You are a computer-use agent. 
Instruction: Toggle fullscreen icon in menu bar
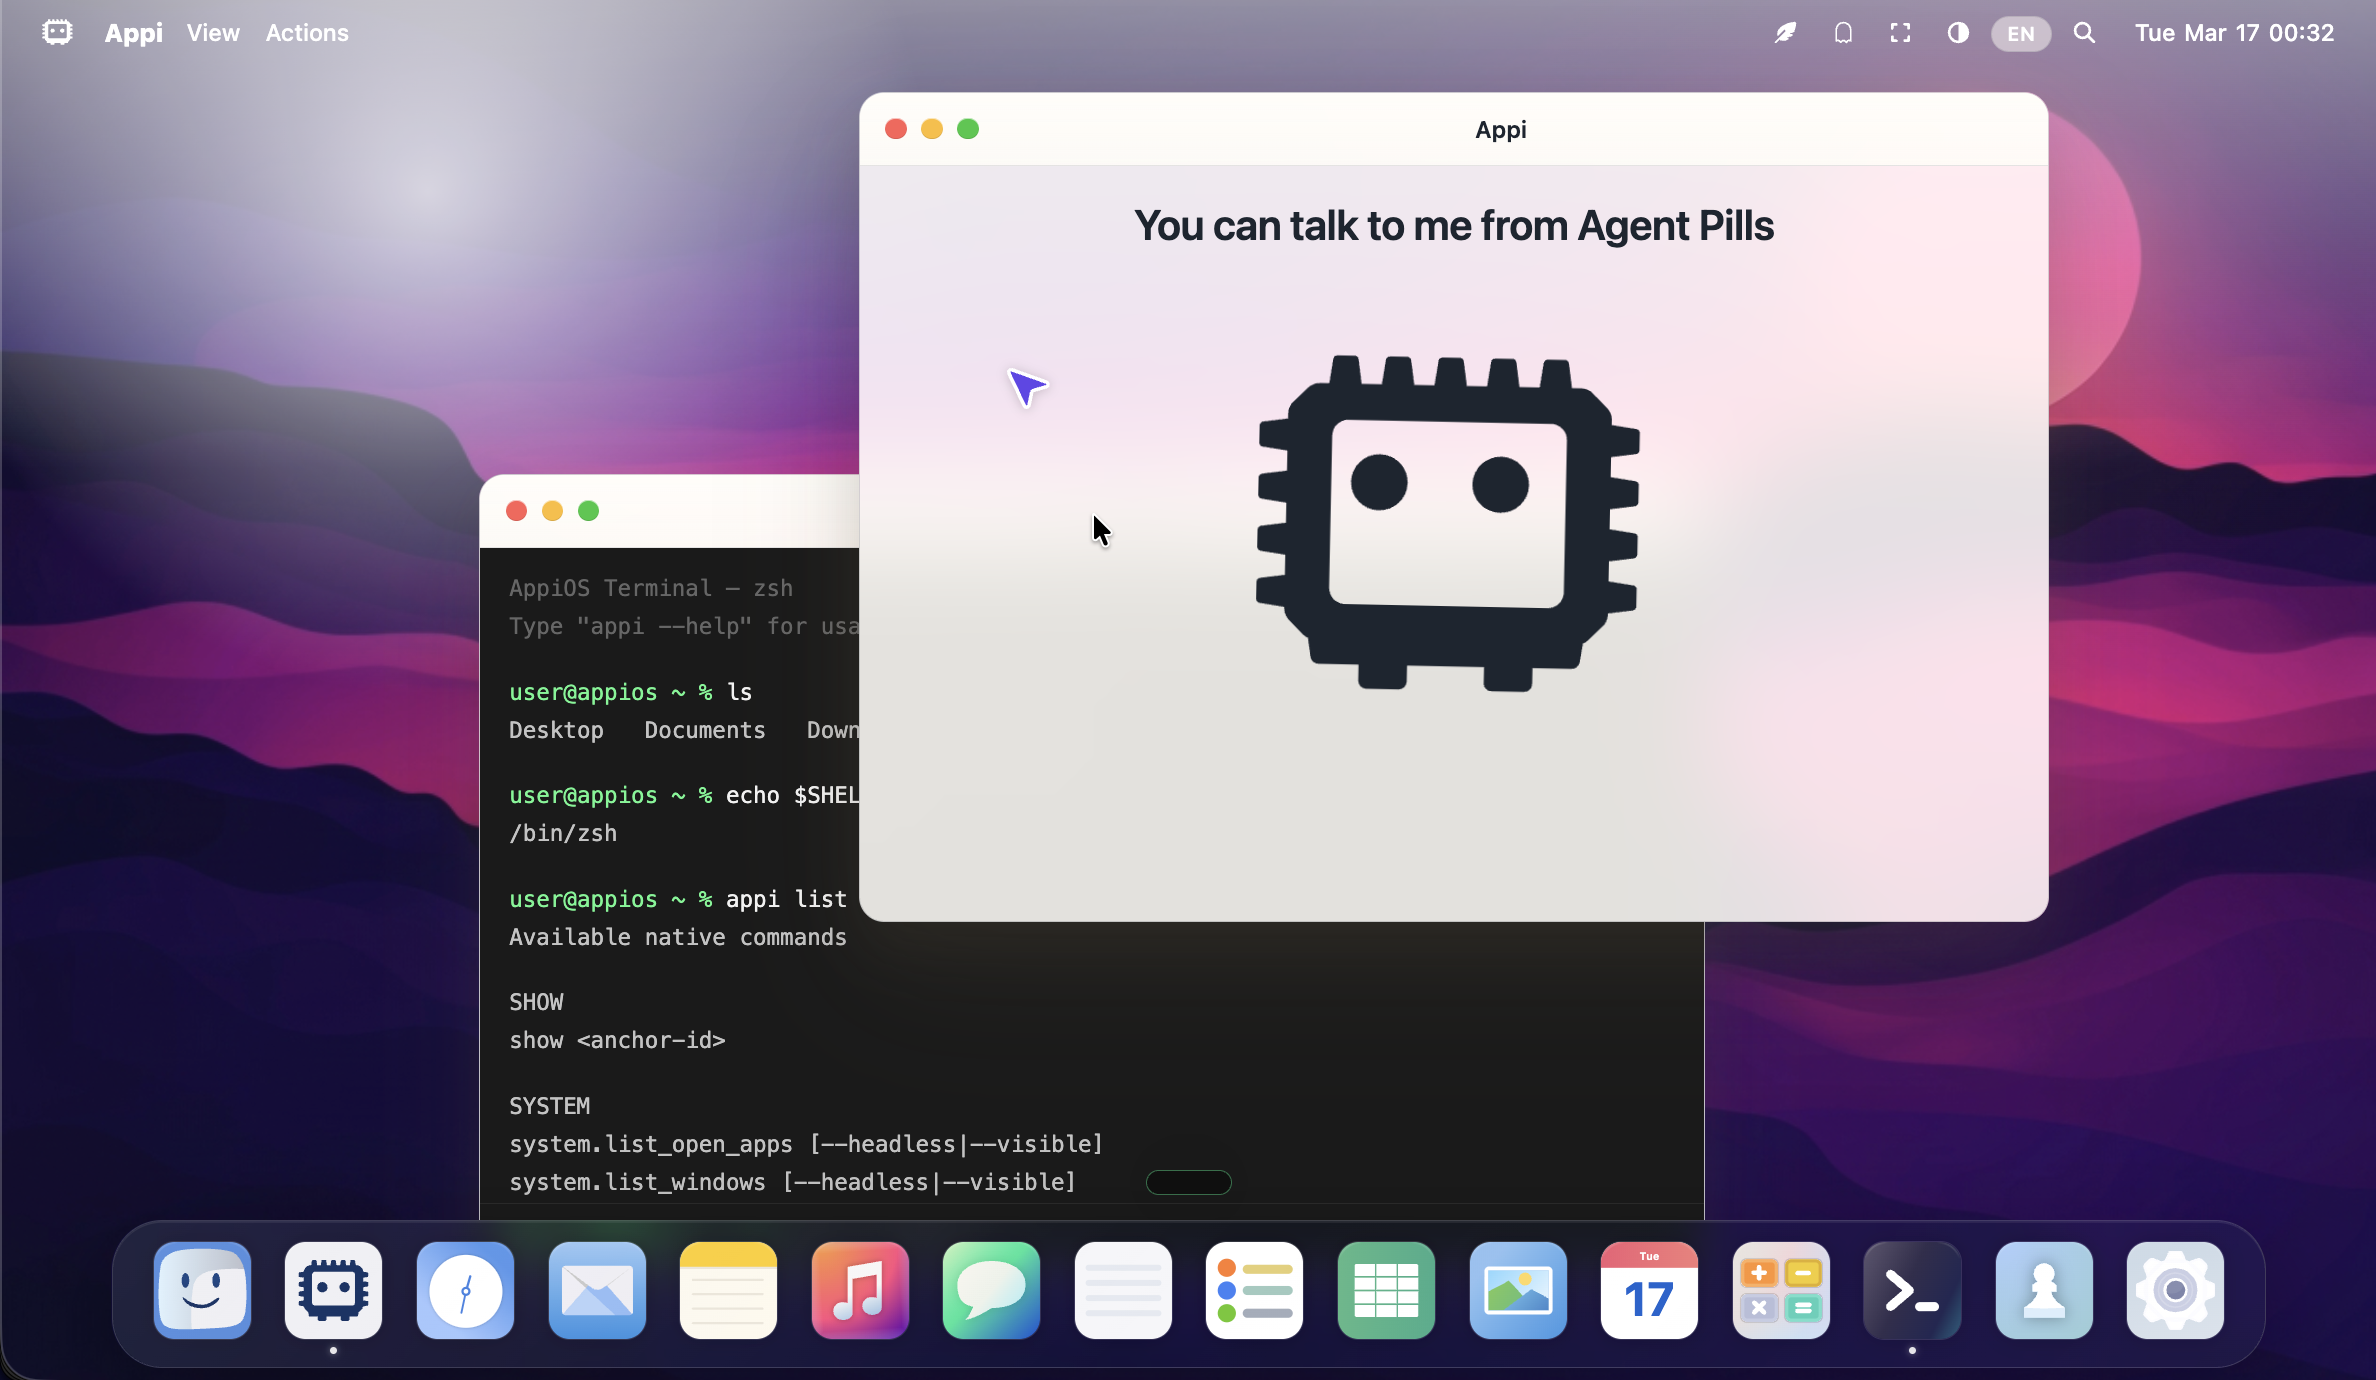click(1900, 33)
